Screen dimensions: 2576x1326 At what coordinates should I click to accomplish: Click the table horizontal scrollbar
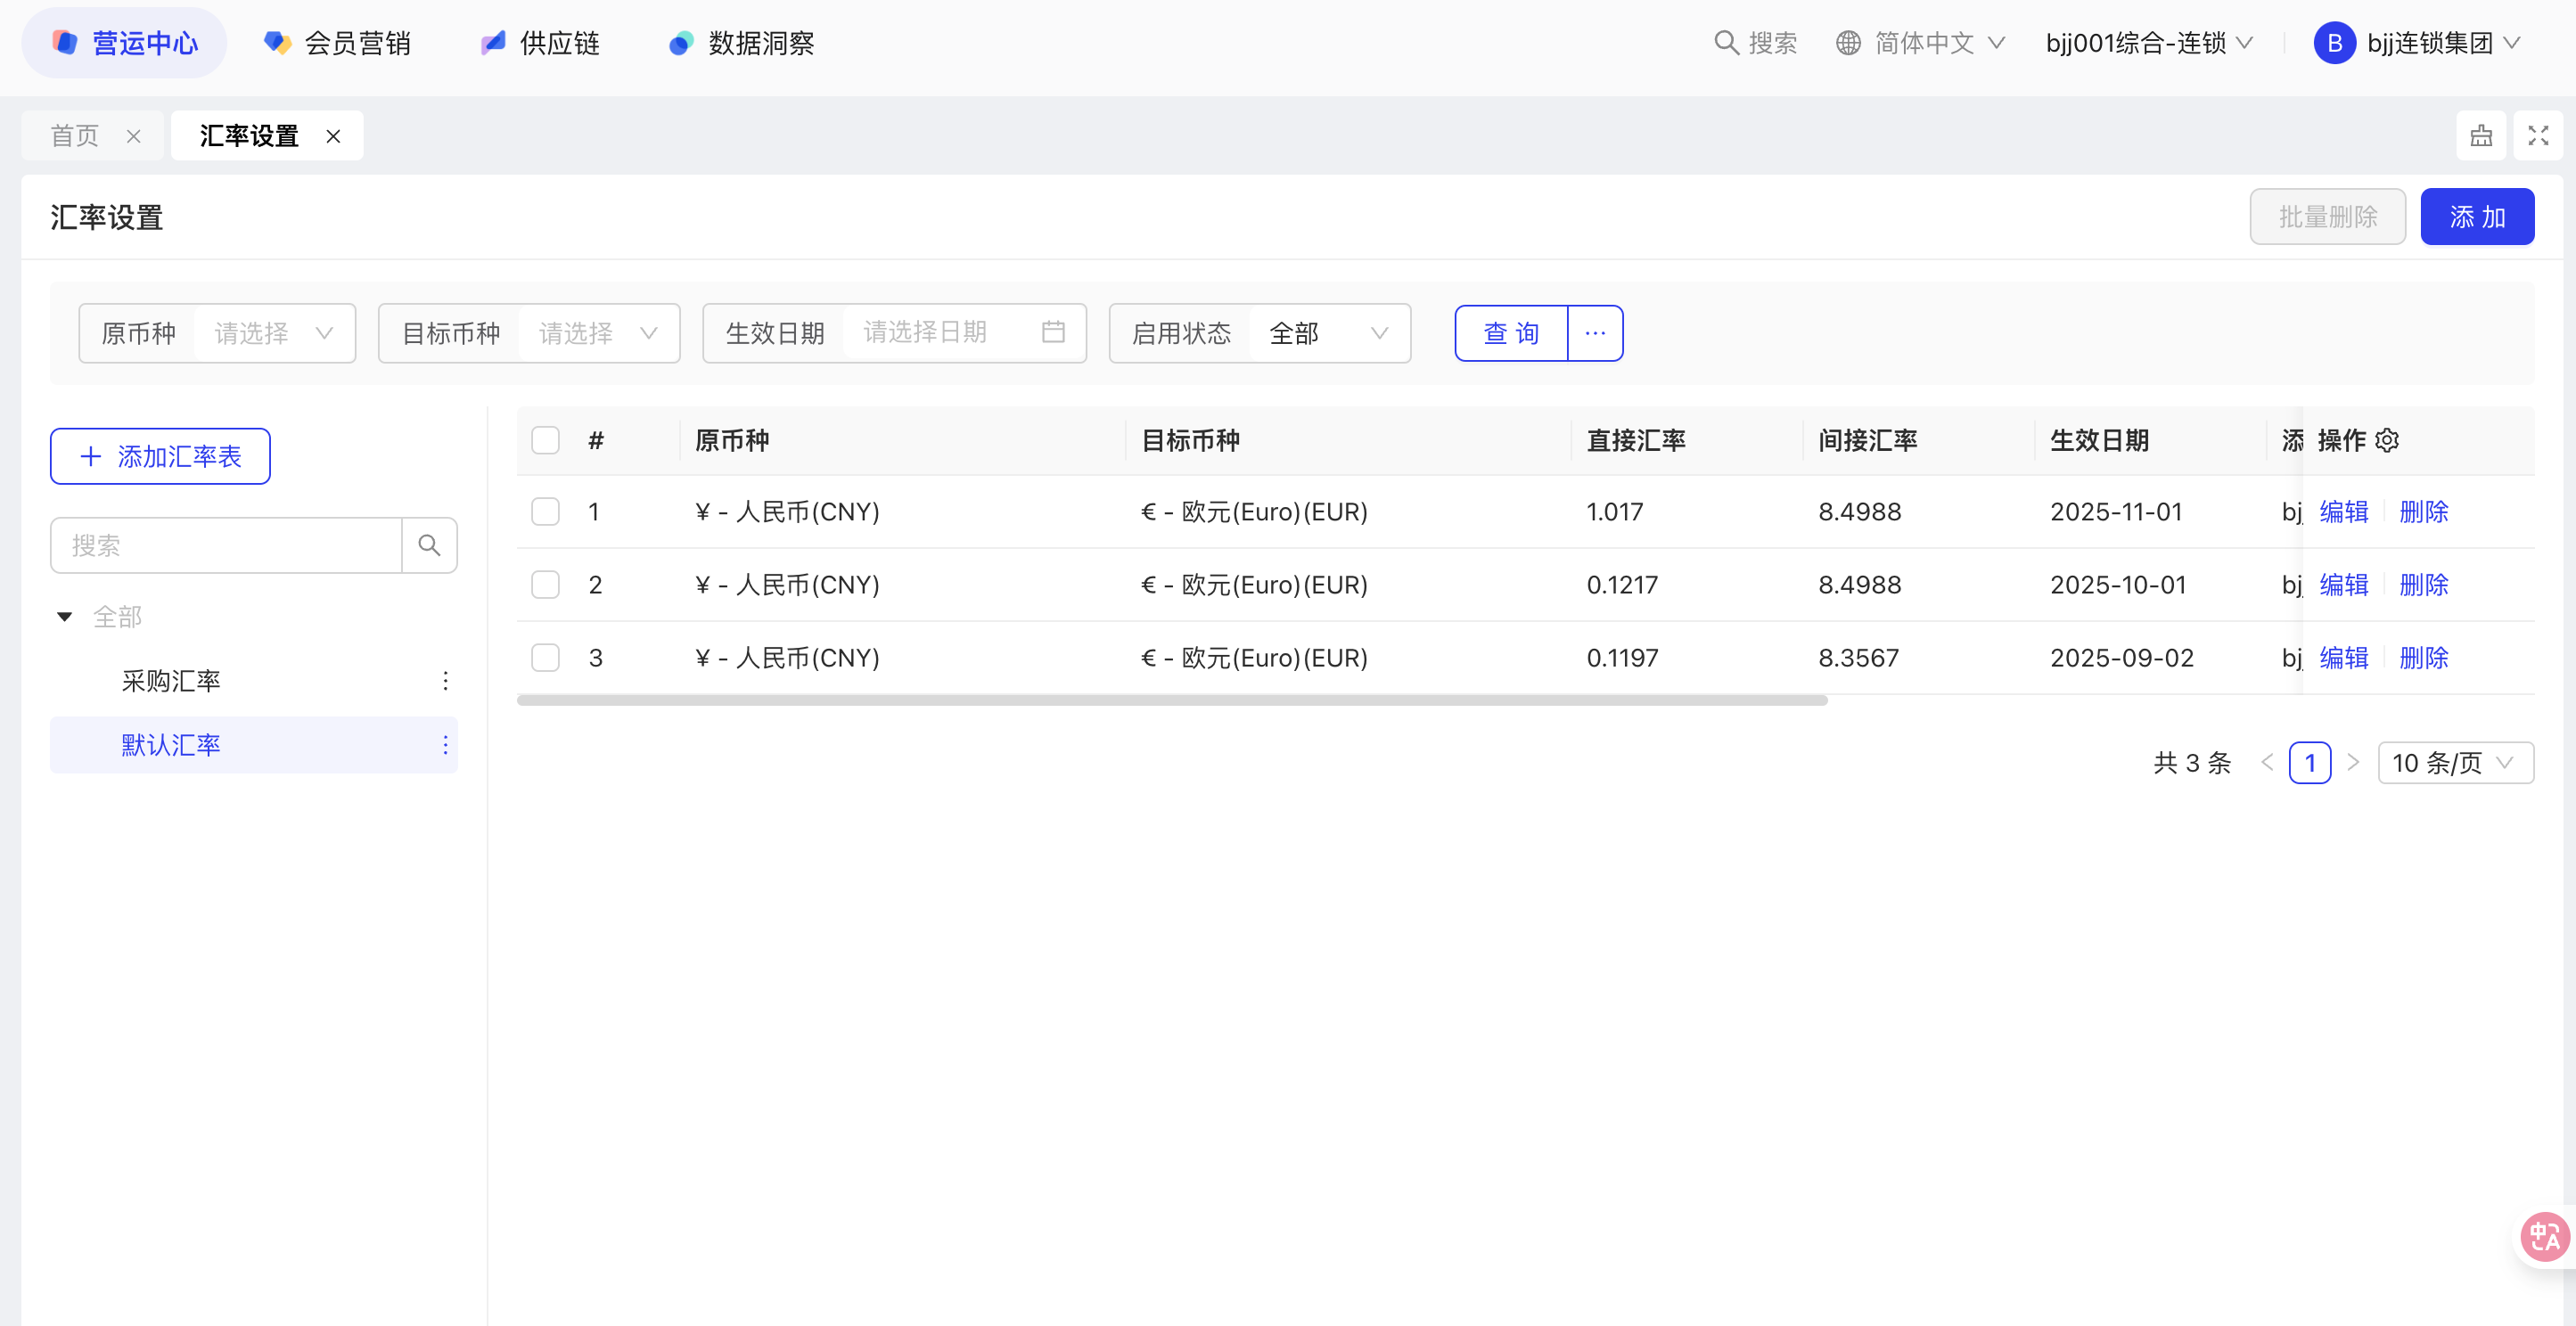(1172, 700)
